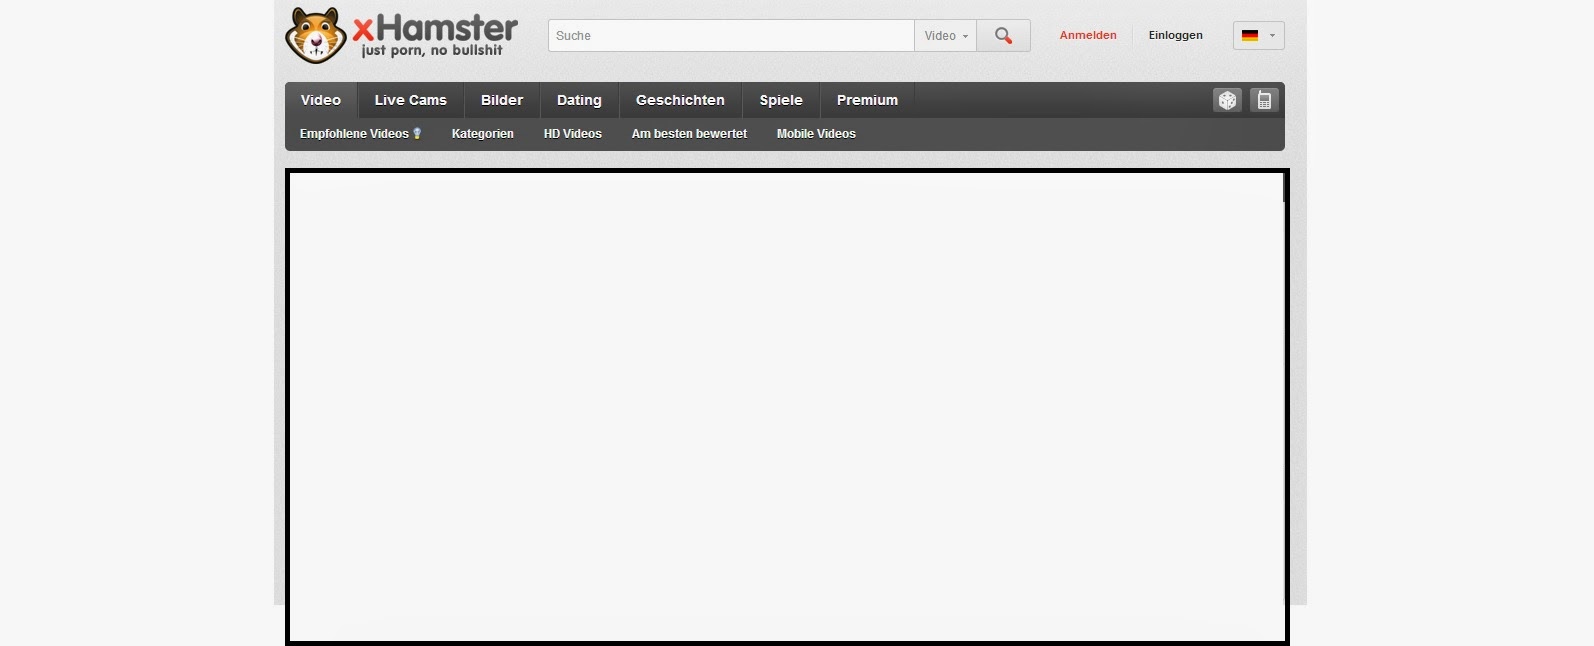
Task: Go to HD Videos
Action: pos(572,133)
